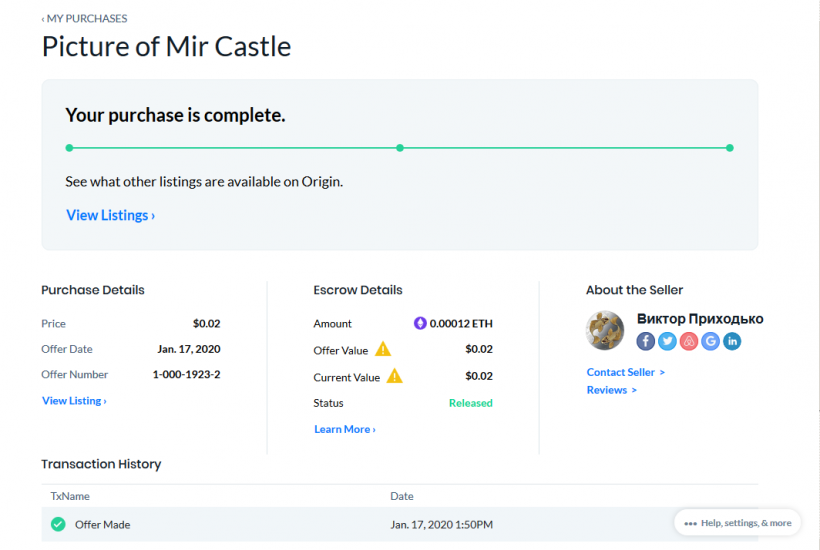Open the View Listings link

pos(110,215)
